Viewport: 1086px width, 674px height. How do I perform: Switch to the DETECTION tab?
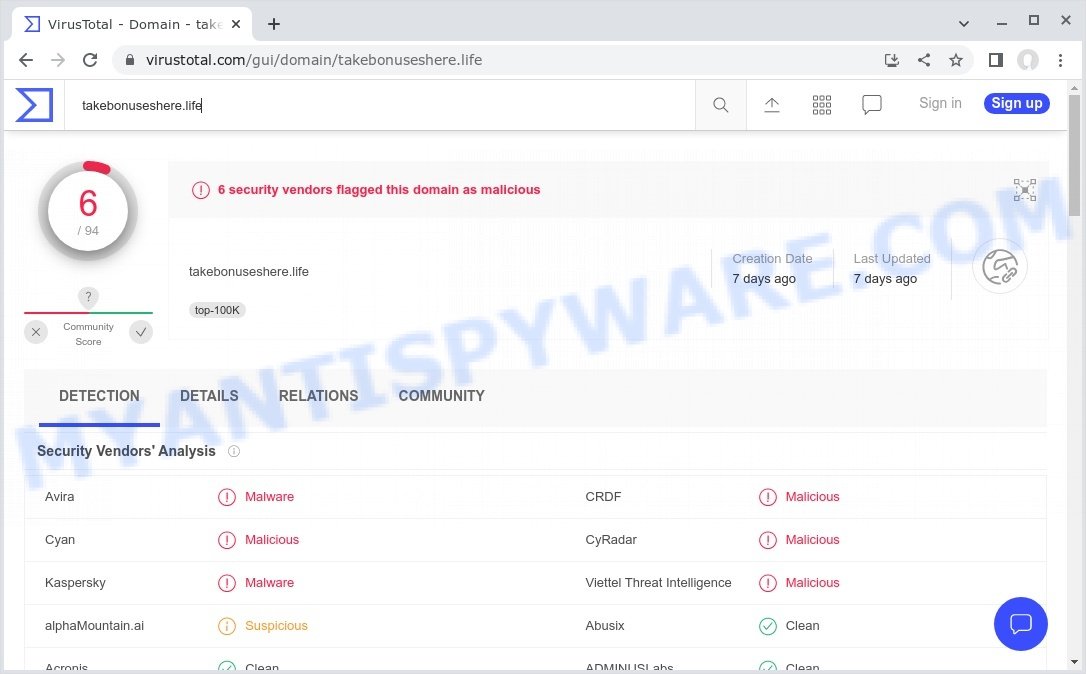[99, 396]
